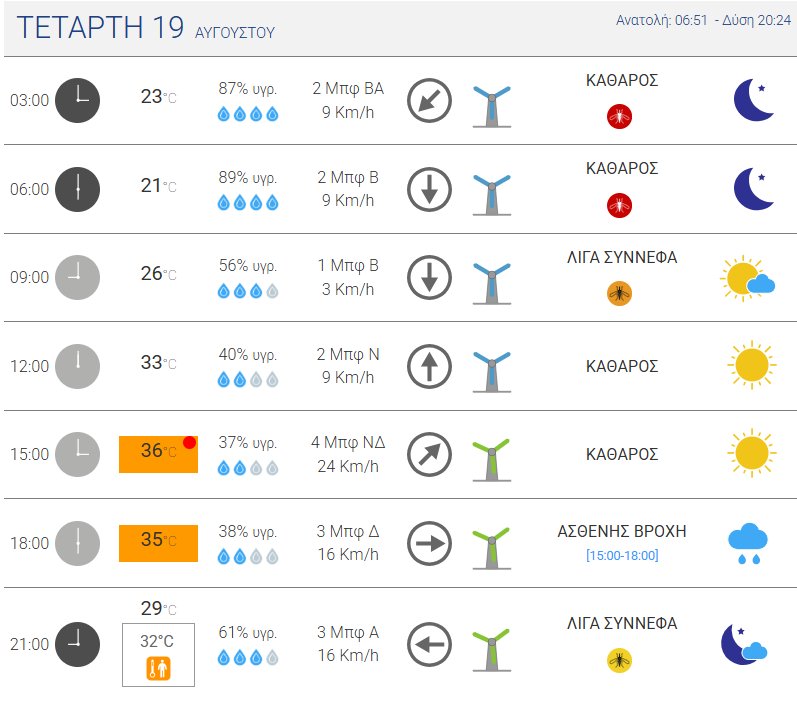The image size is (797, 701).
Task: Click the left-pointing wind arrow at 21:00
Action: tap(430, 644)
